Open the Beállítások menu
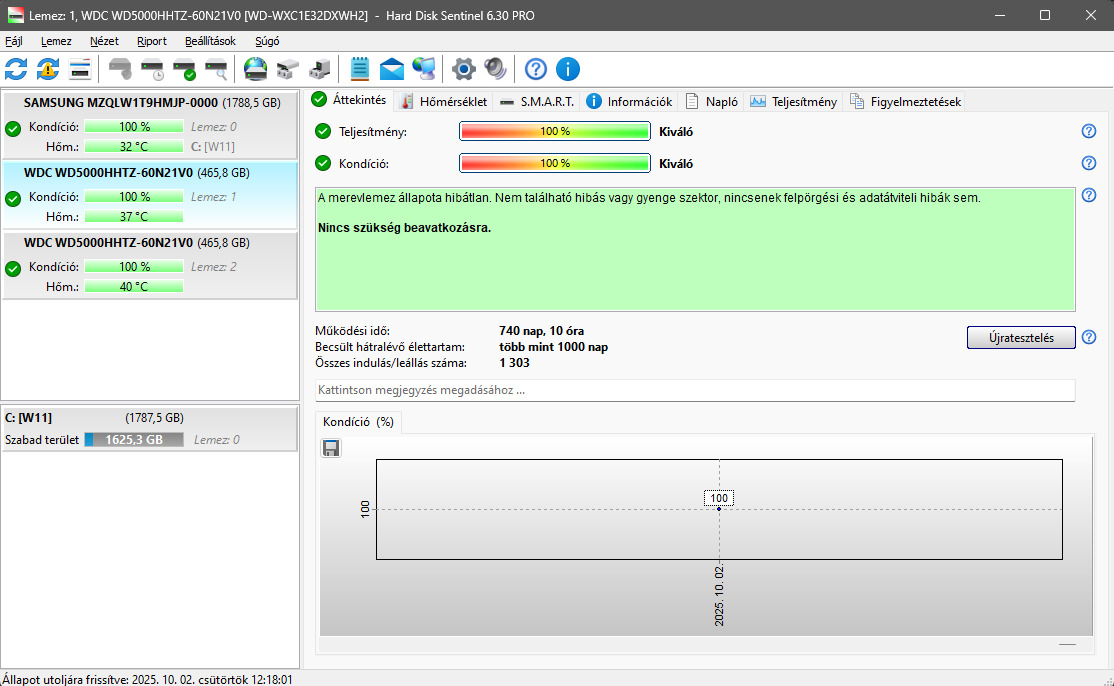This screenshot has width=1114, height=686. coord(210,41)
